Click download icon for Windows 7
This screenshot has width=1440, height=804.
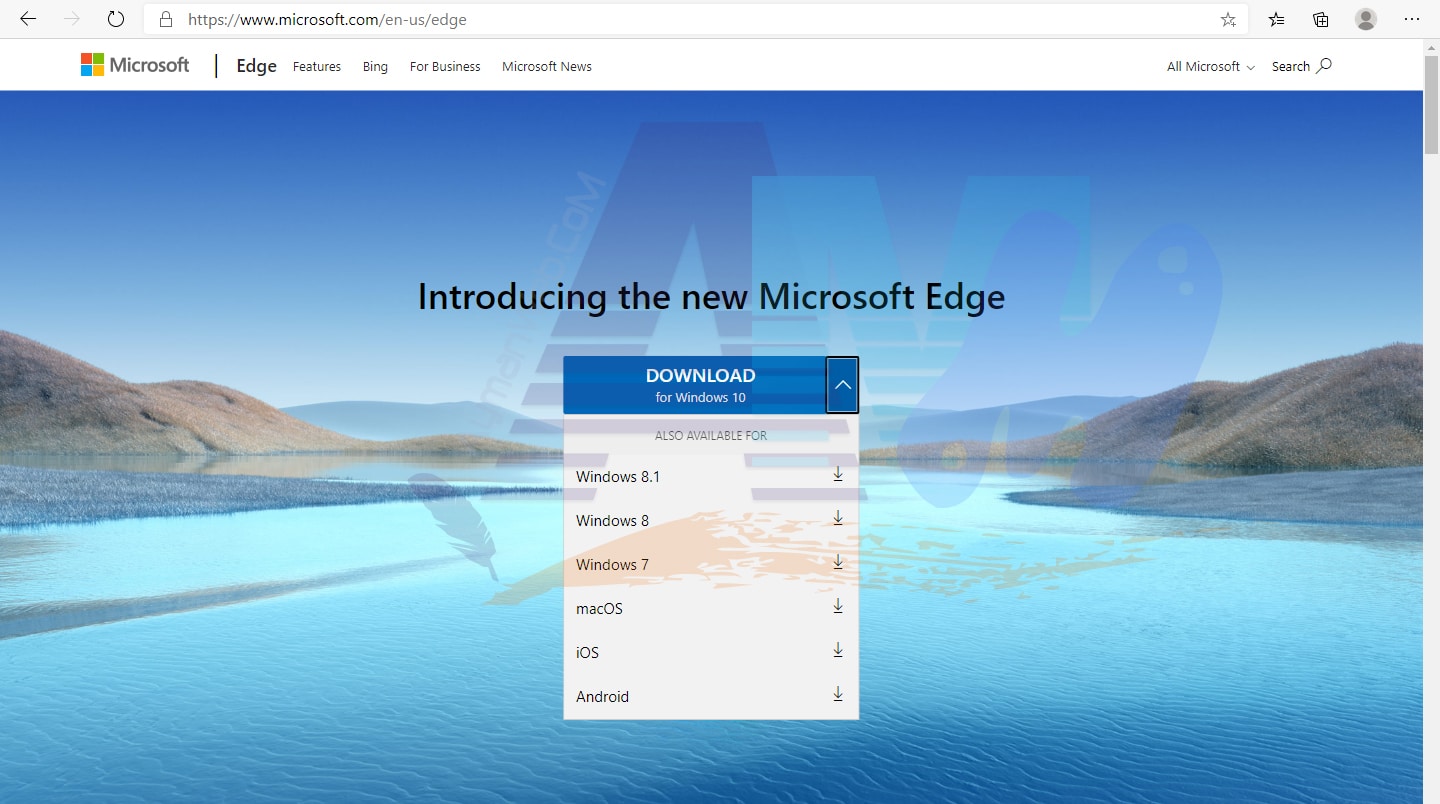[838, 562]
